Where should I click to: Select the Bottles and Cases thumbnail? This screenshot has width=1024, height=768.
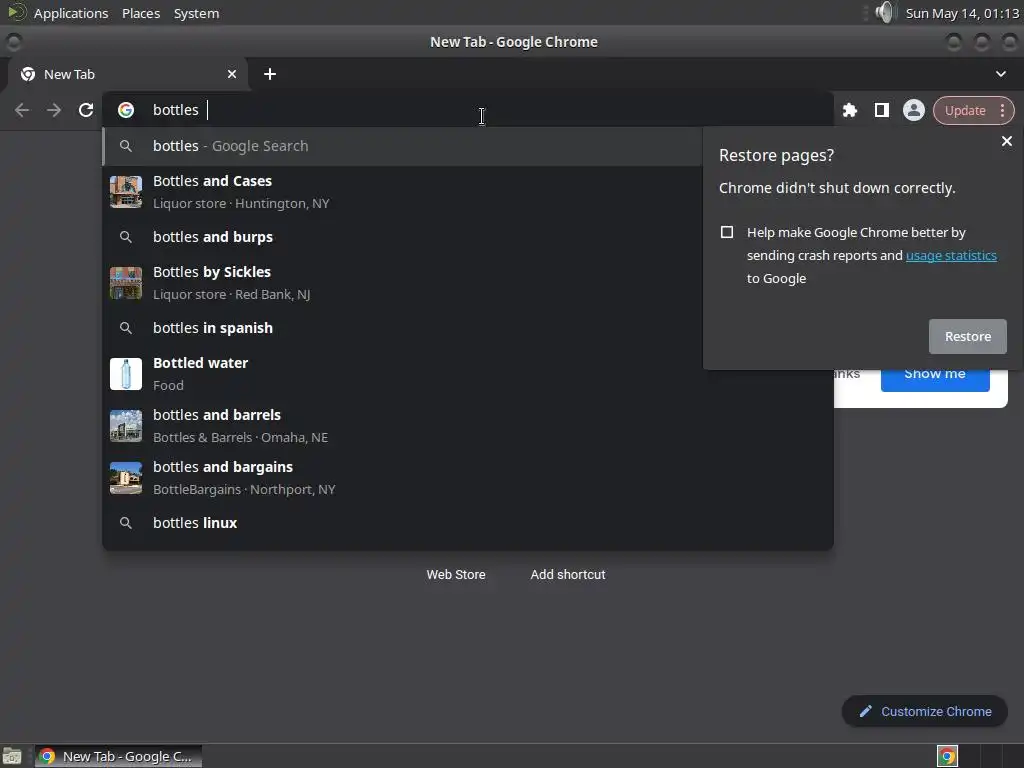[x=126, y=191]
